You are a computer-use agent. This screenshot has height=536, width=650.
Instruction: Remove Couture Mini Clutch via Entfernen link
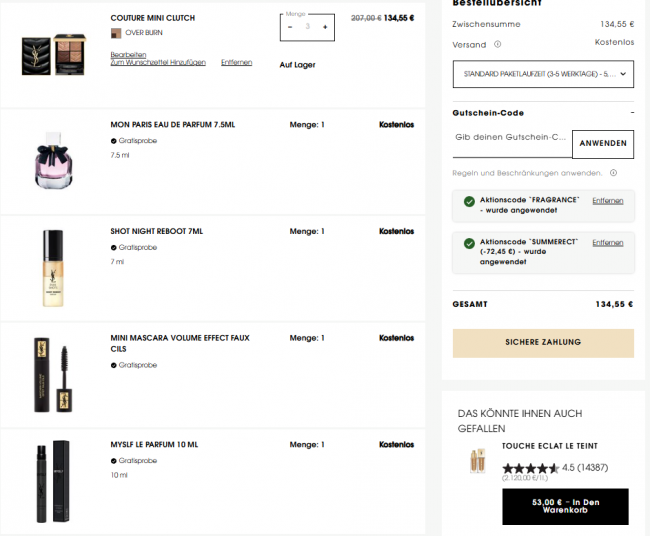click(236, 63)
